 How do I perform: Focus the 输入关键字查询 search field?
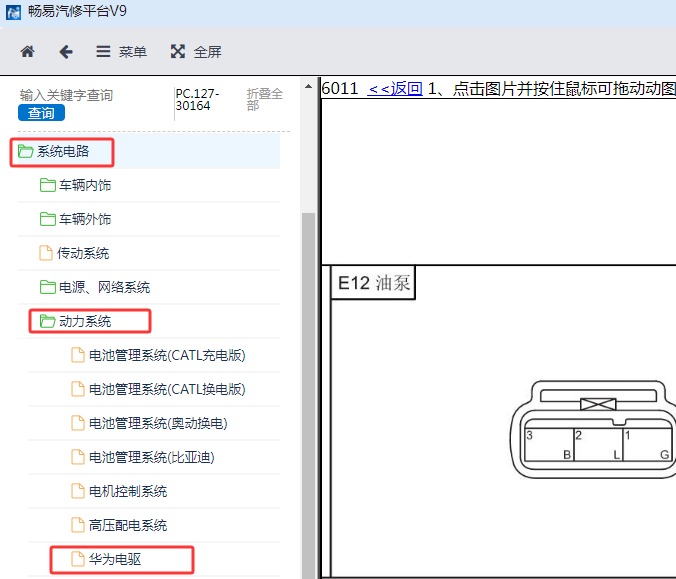[66, 95]
